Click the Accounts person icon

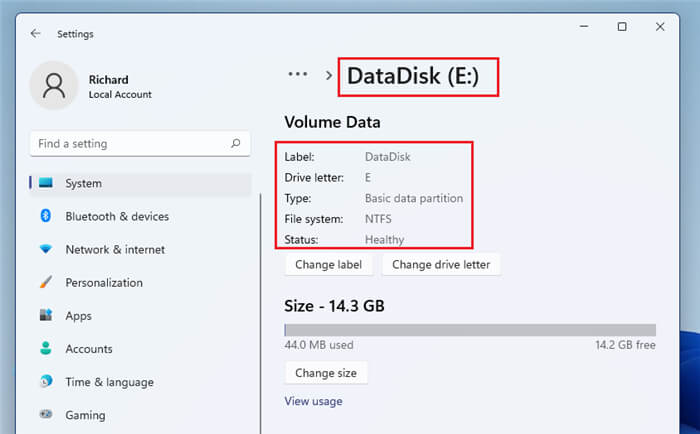(46, 348)
